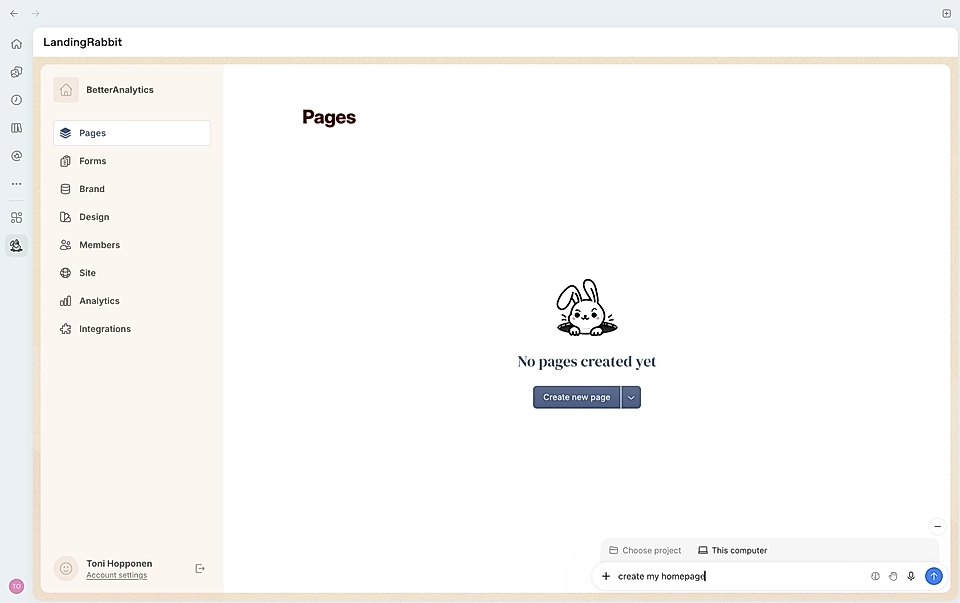Screen dimensions: 960x603
Task: Click the BetterAnalytics house icon
Action: click(66, 90)
